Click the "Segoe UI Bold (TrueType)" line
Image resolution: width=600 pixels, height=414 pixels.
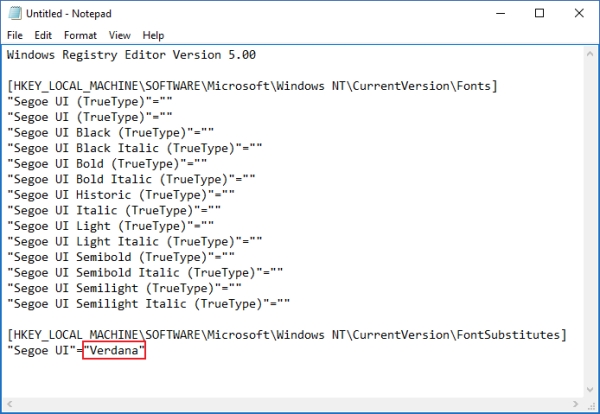pyautogui.click(x=107, y=164)
